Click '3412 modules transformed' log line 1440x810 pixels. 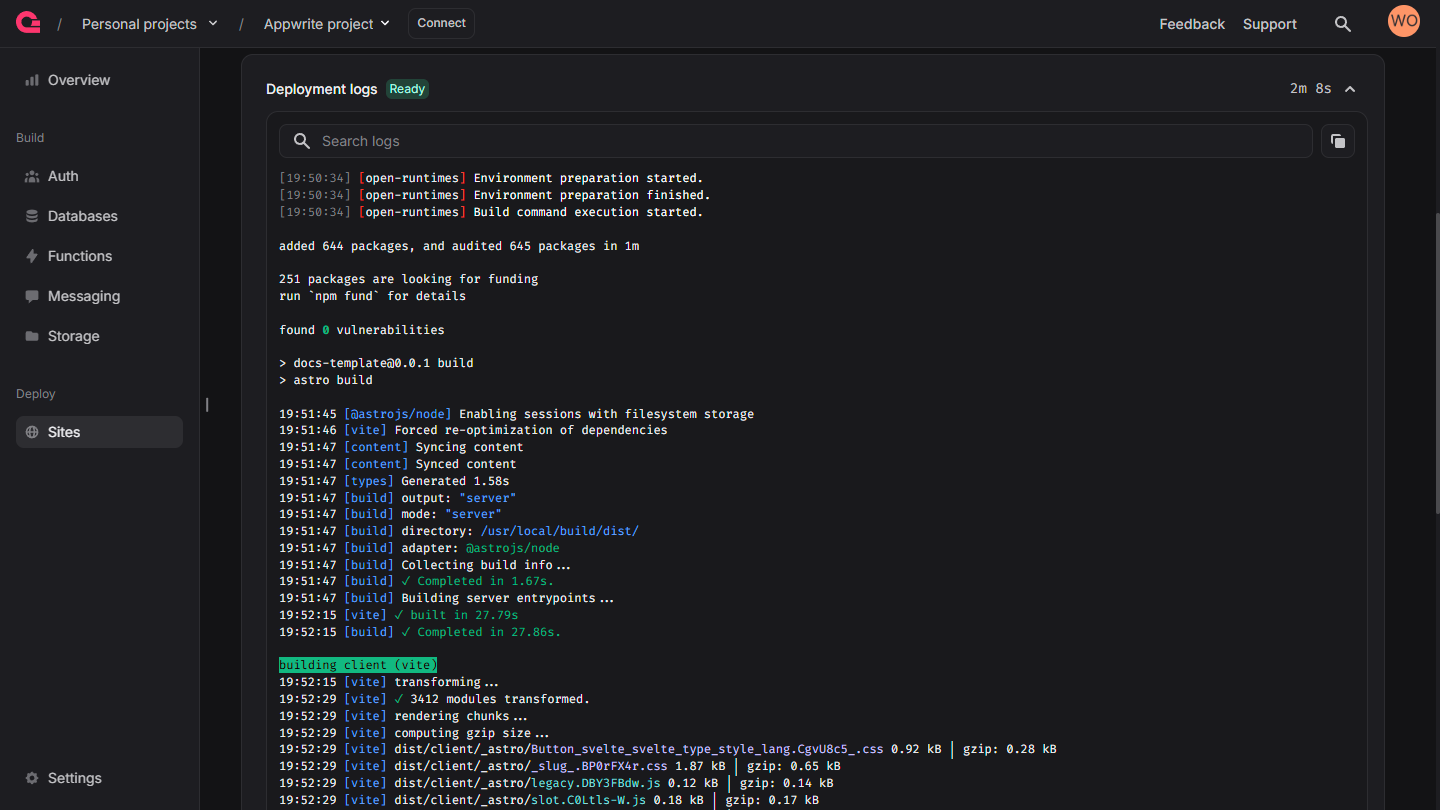click(x=434, y=699)
